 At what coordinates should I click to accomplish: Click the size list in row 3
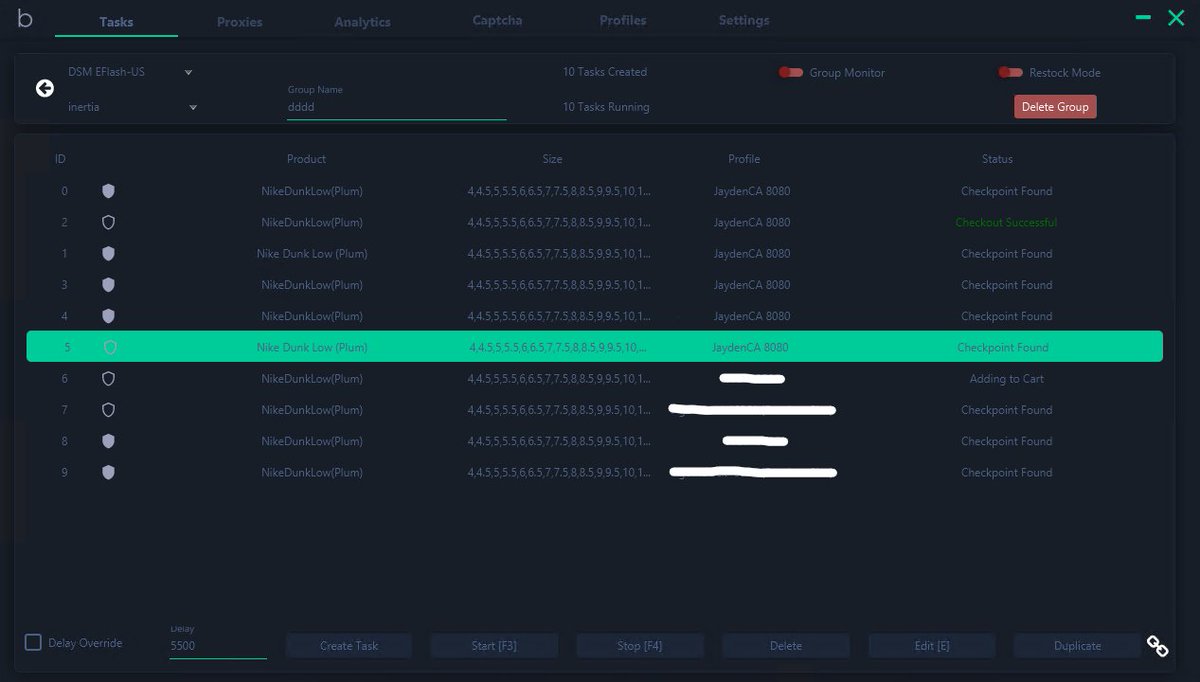coord(559,285)
